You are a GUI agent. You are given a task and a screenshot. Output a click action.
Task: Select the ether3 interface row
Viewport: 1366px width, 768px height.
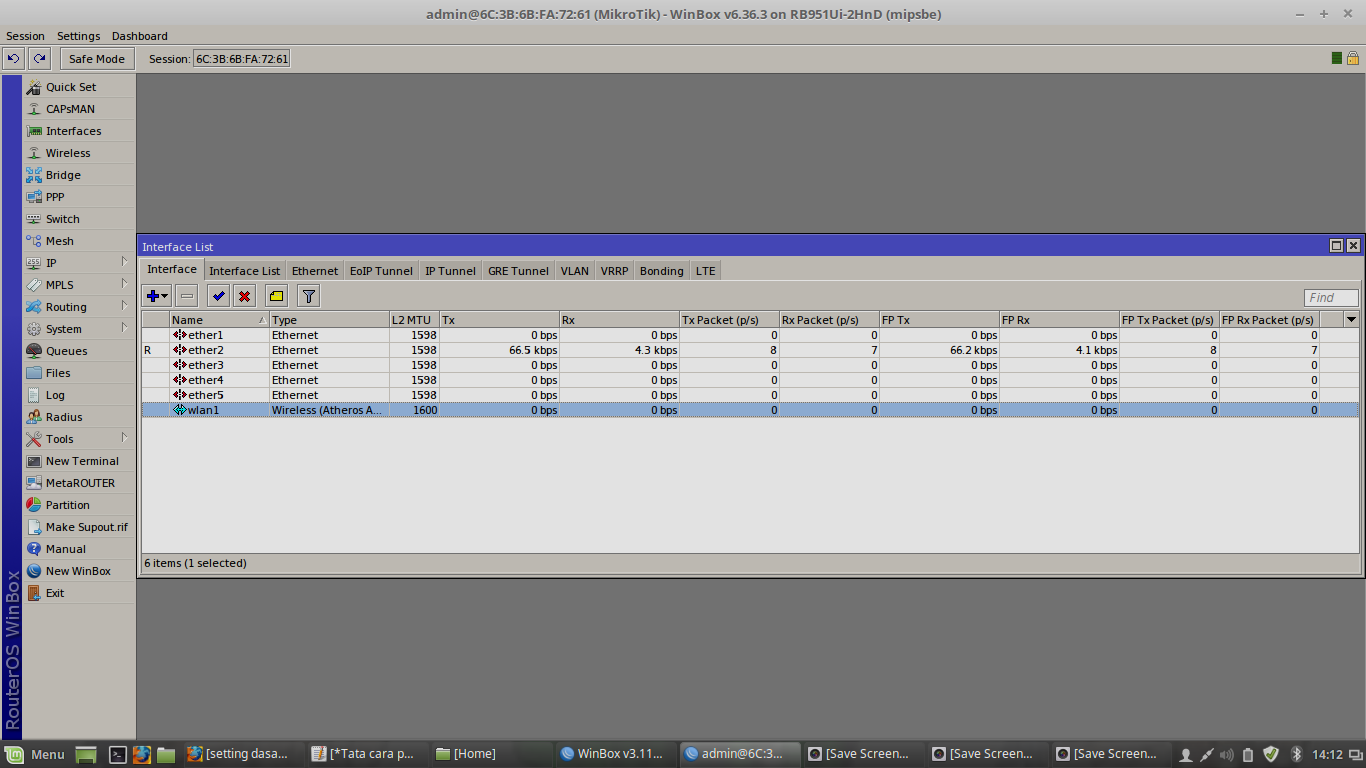[750, 365]
